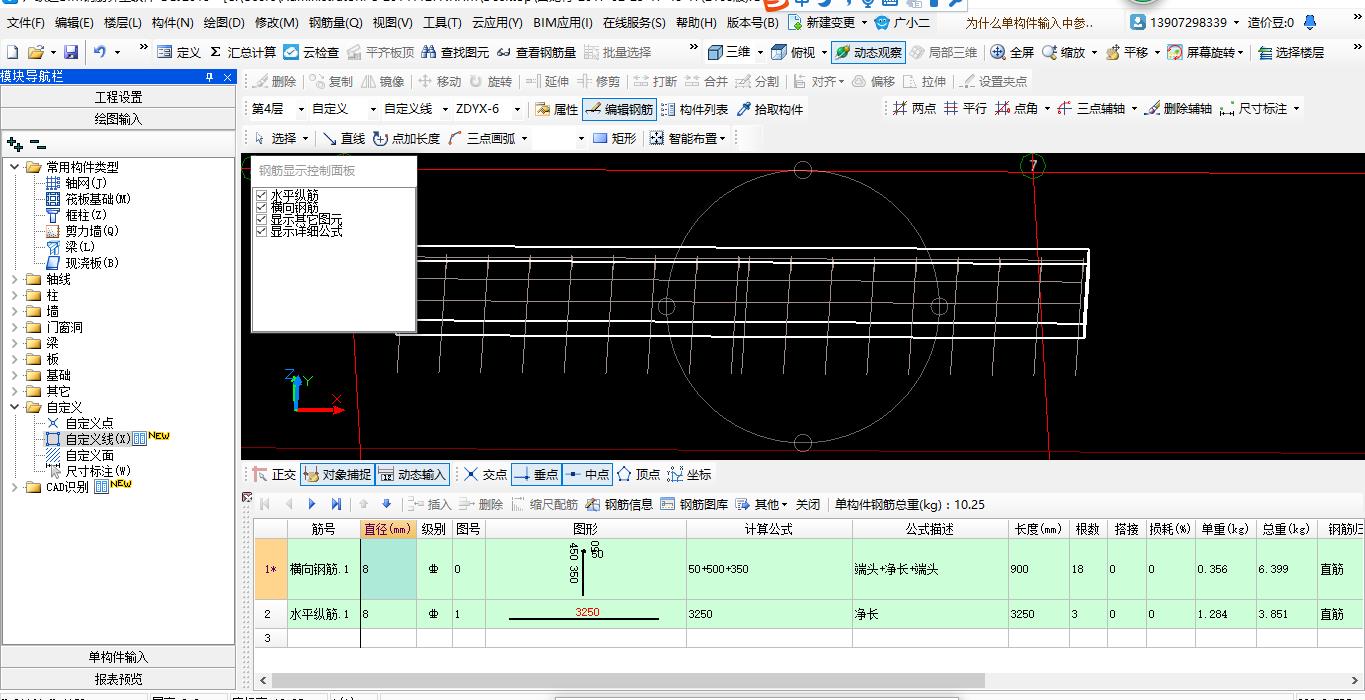Click the 关闭 button in rebar toolbar
The image size is (1365, 700).
pos(807,504)
